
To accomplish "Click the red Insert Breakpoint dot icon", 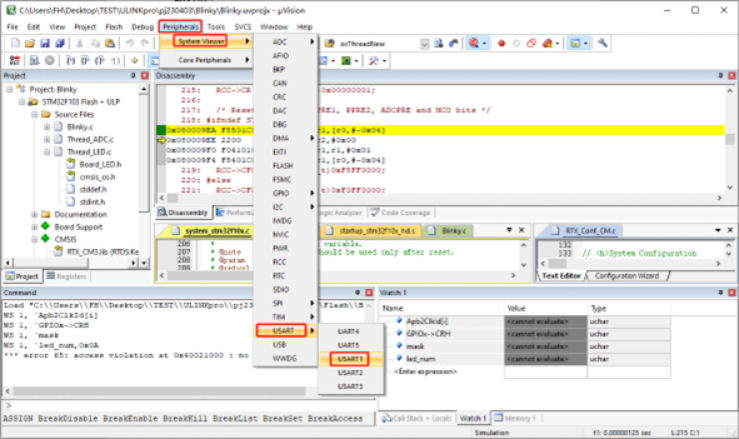I will (x=502, y=44).
